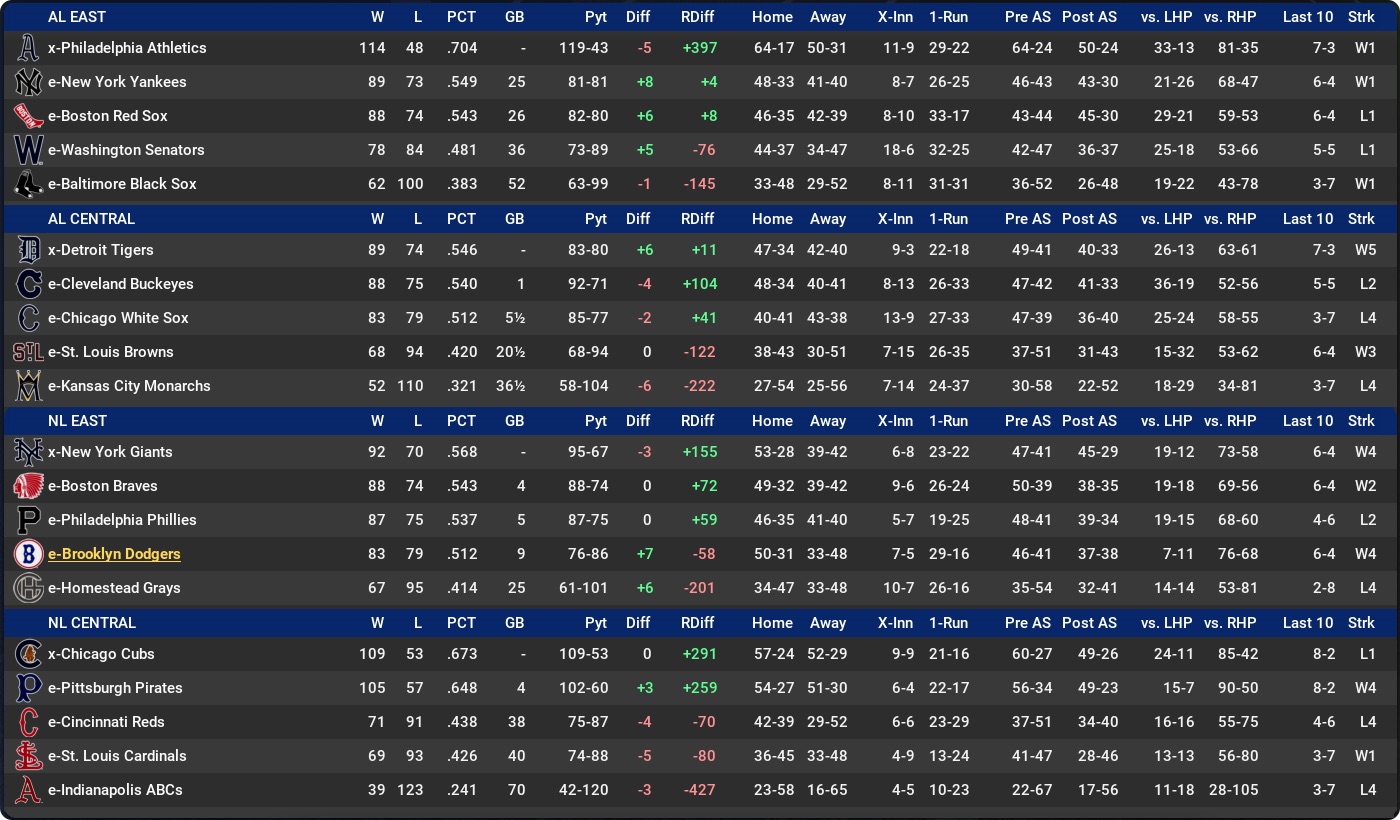Click the RDiff header in NL Central
1400x820 pixels.
click(x=697, y=623)
